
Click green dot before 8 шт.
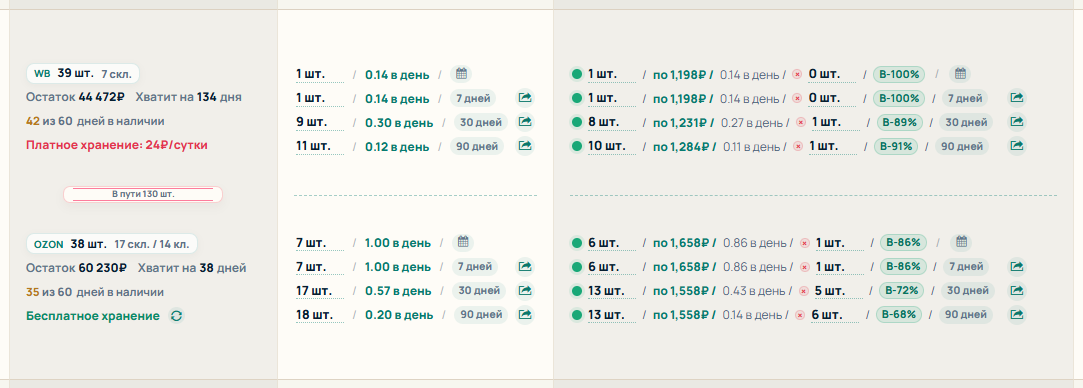click(577, 122)
